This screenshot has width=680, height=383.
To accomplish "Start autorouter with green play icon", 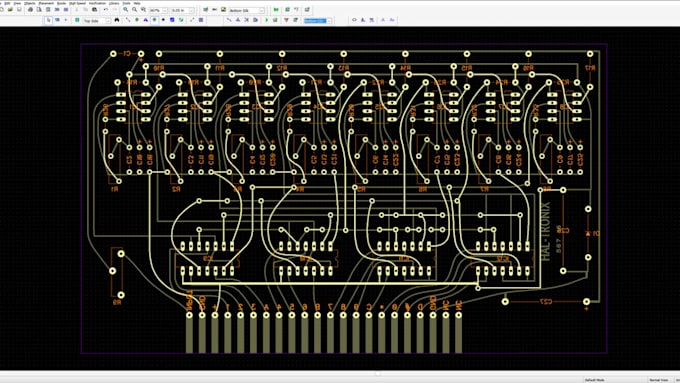I will (267, 20).
